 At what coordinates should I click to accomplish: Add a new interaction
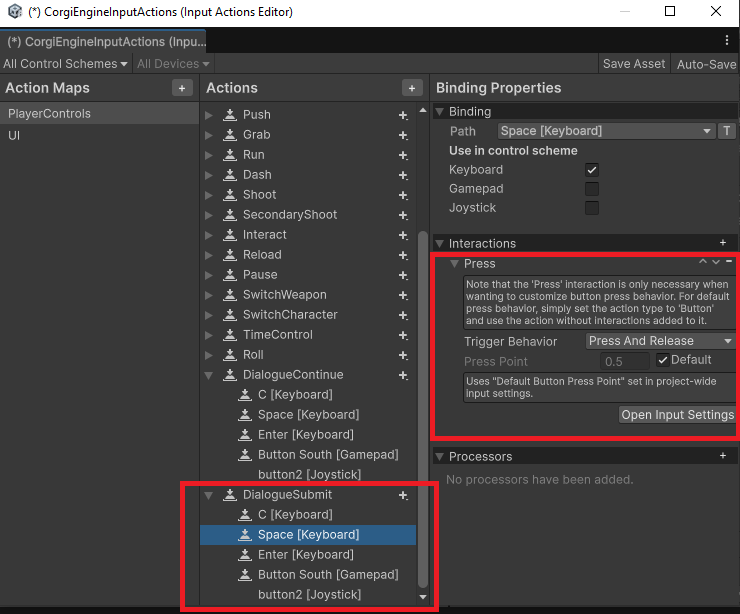(723, 243)
